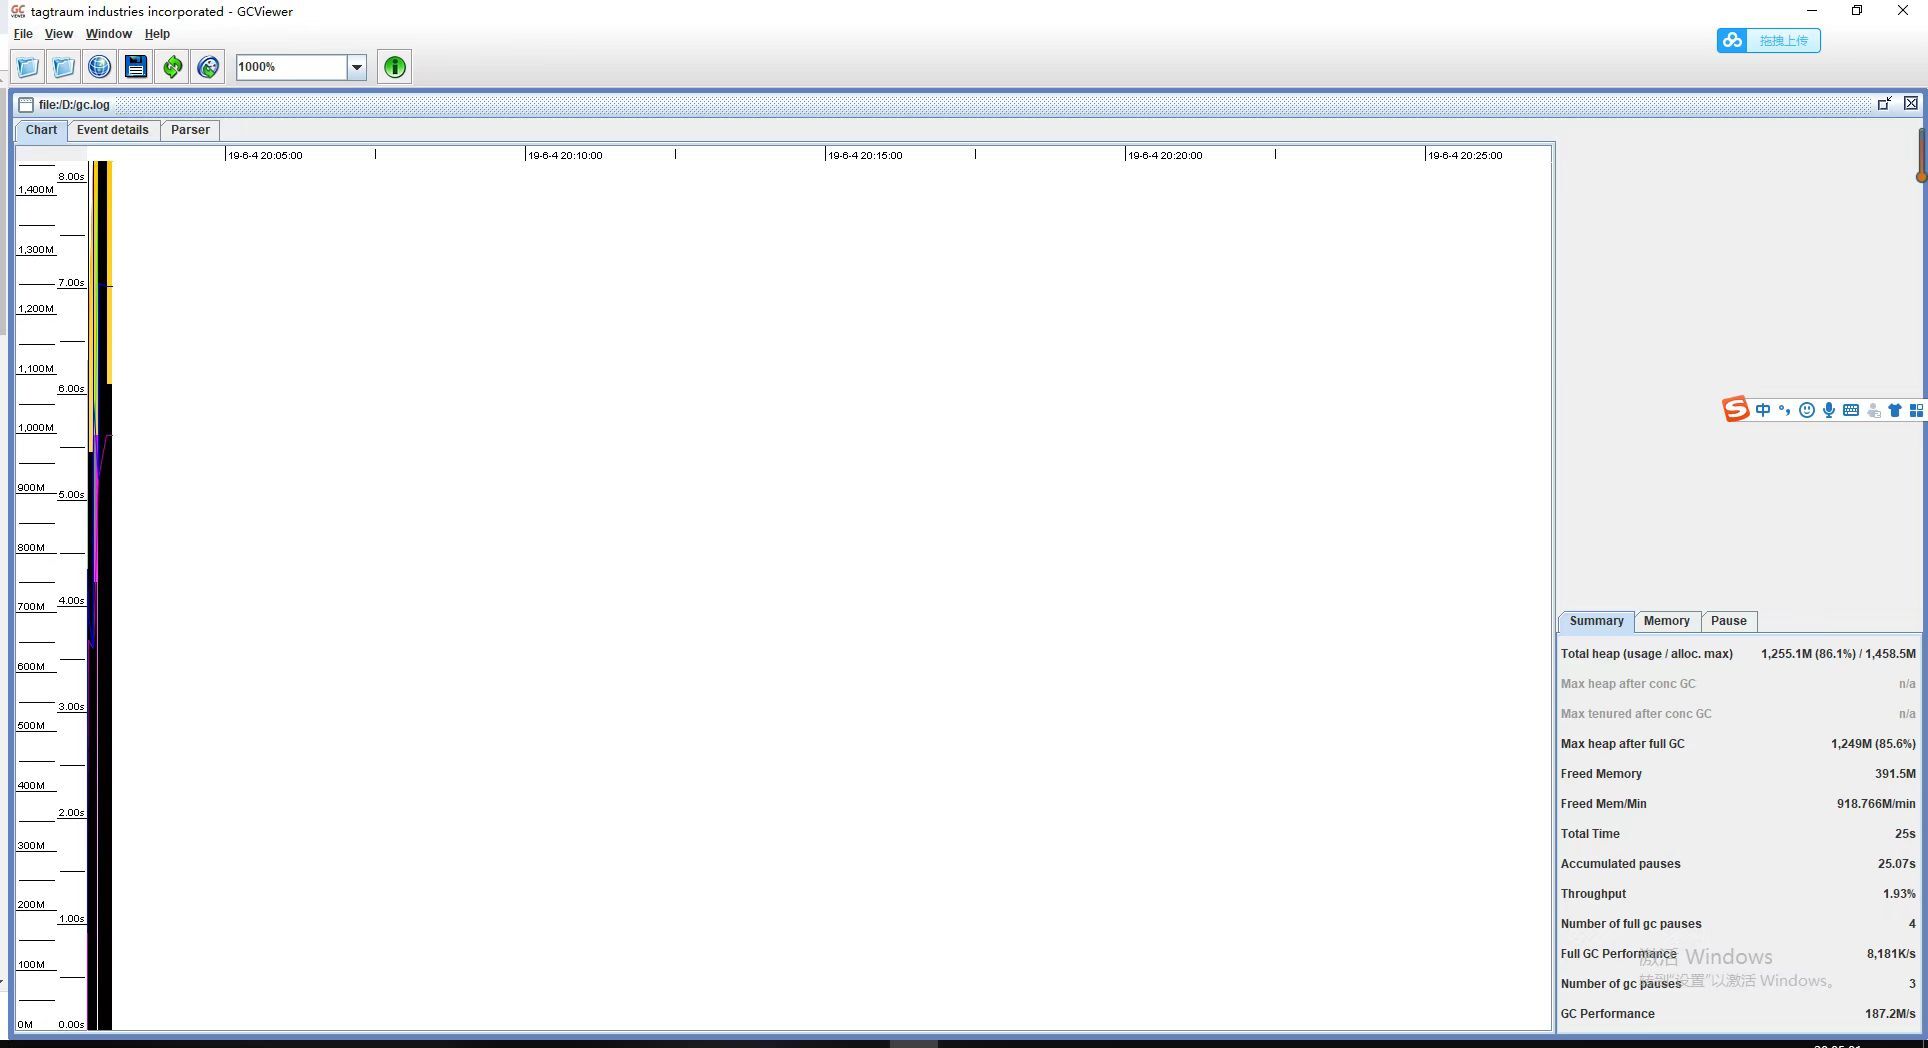Click the Sogou emoji smiley icon
This screenshot has height=1048, width=1928.
pos(1806,410)
